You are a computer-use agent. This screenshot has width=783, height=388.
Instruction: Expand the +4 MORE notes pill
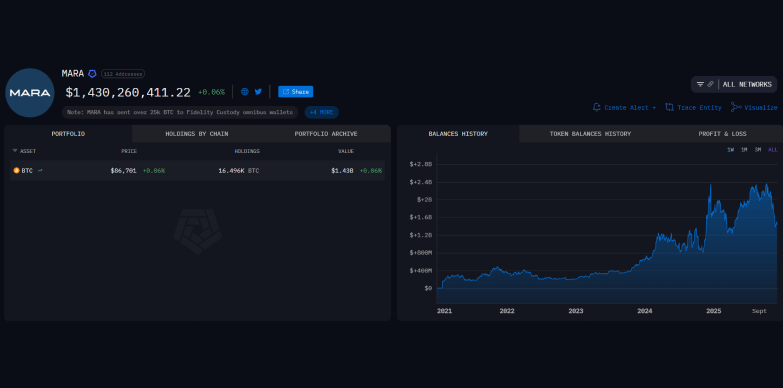(322, 112)
